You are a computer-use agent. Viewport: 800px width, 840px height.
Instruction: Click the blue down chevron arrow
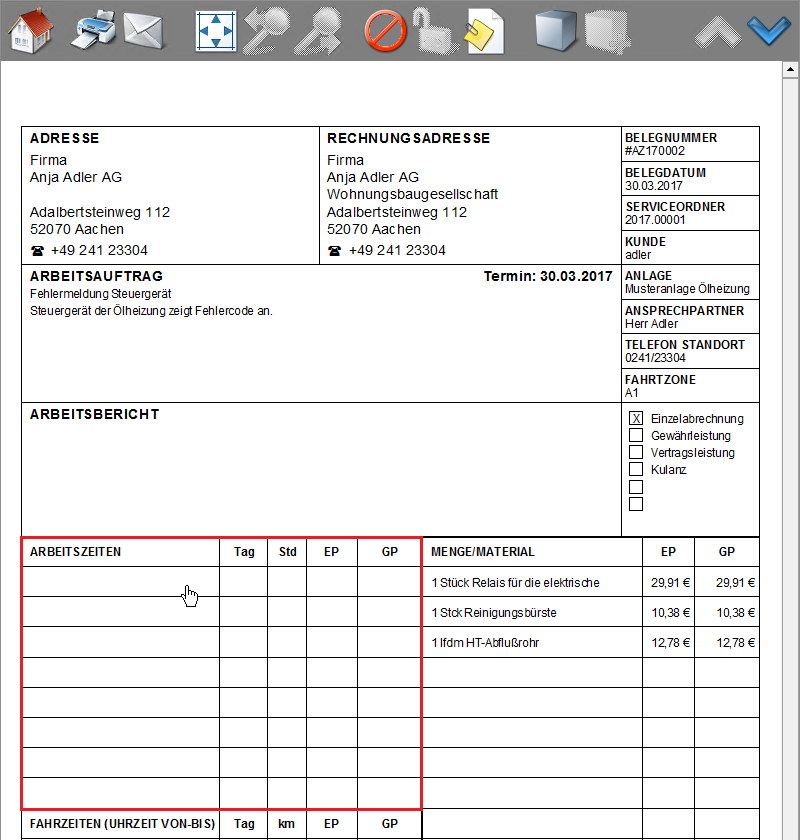769,32
